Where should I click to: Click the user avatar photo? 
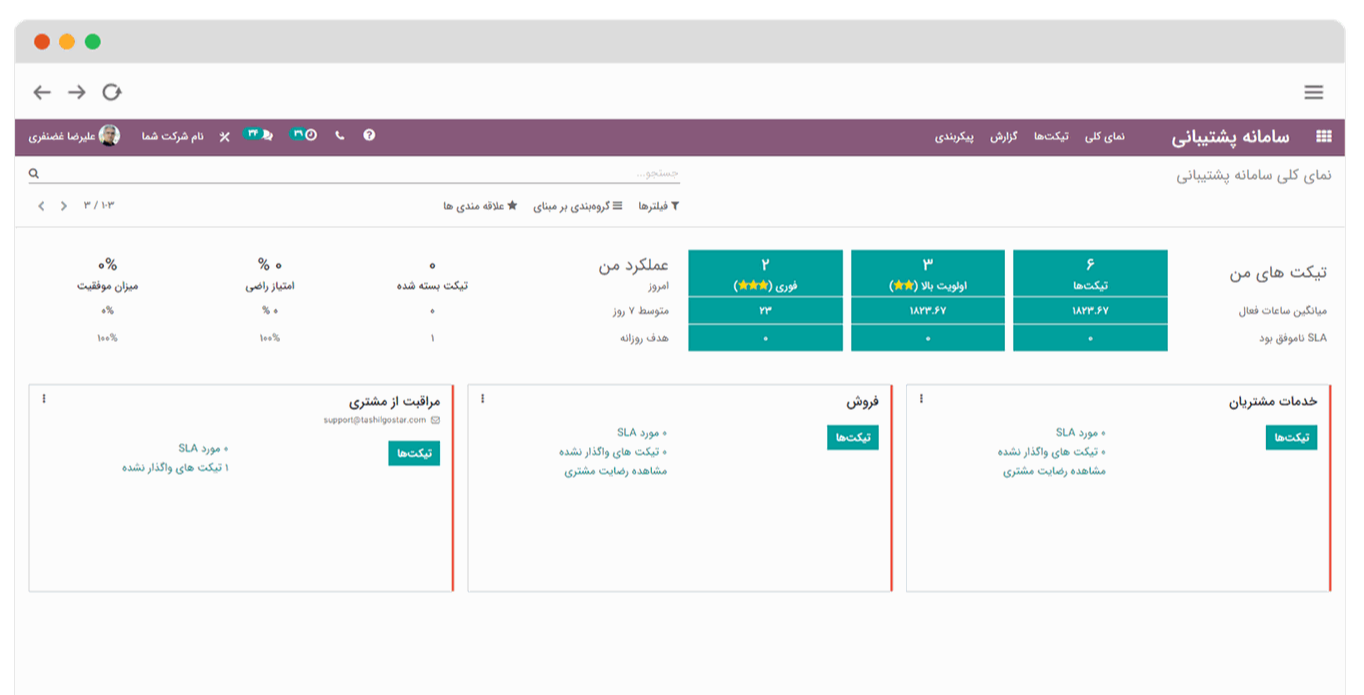[x=109, y=136]
